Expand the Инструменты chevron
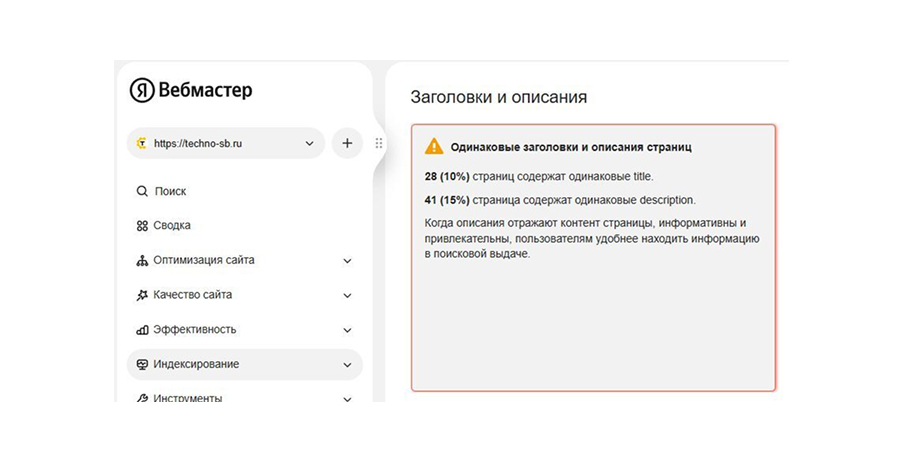This screenshot has height=462, width=900. click(347, 398)
